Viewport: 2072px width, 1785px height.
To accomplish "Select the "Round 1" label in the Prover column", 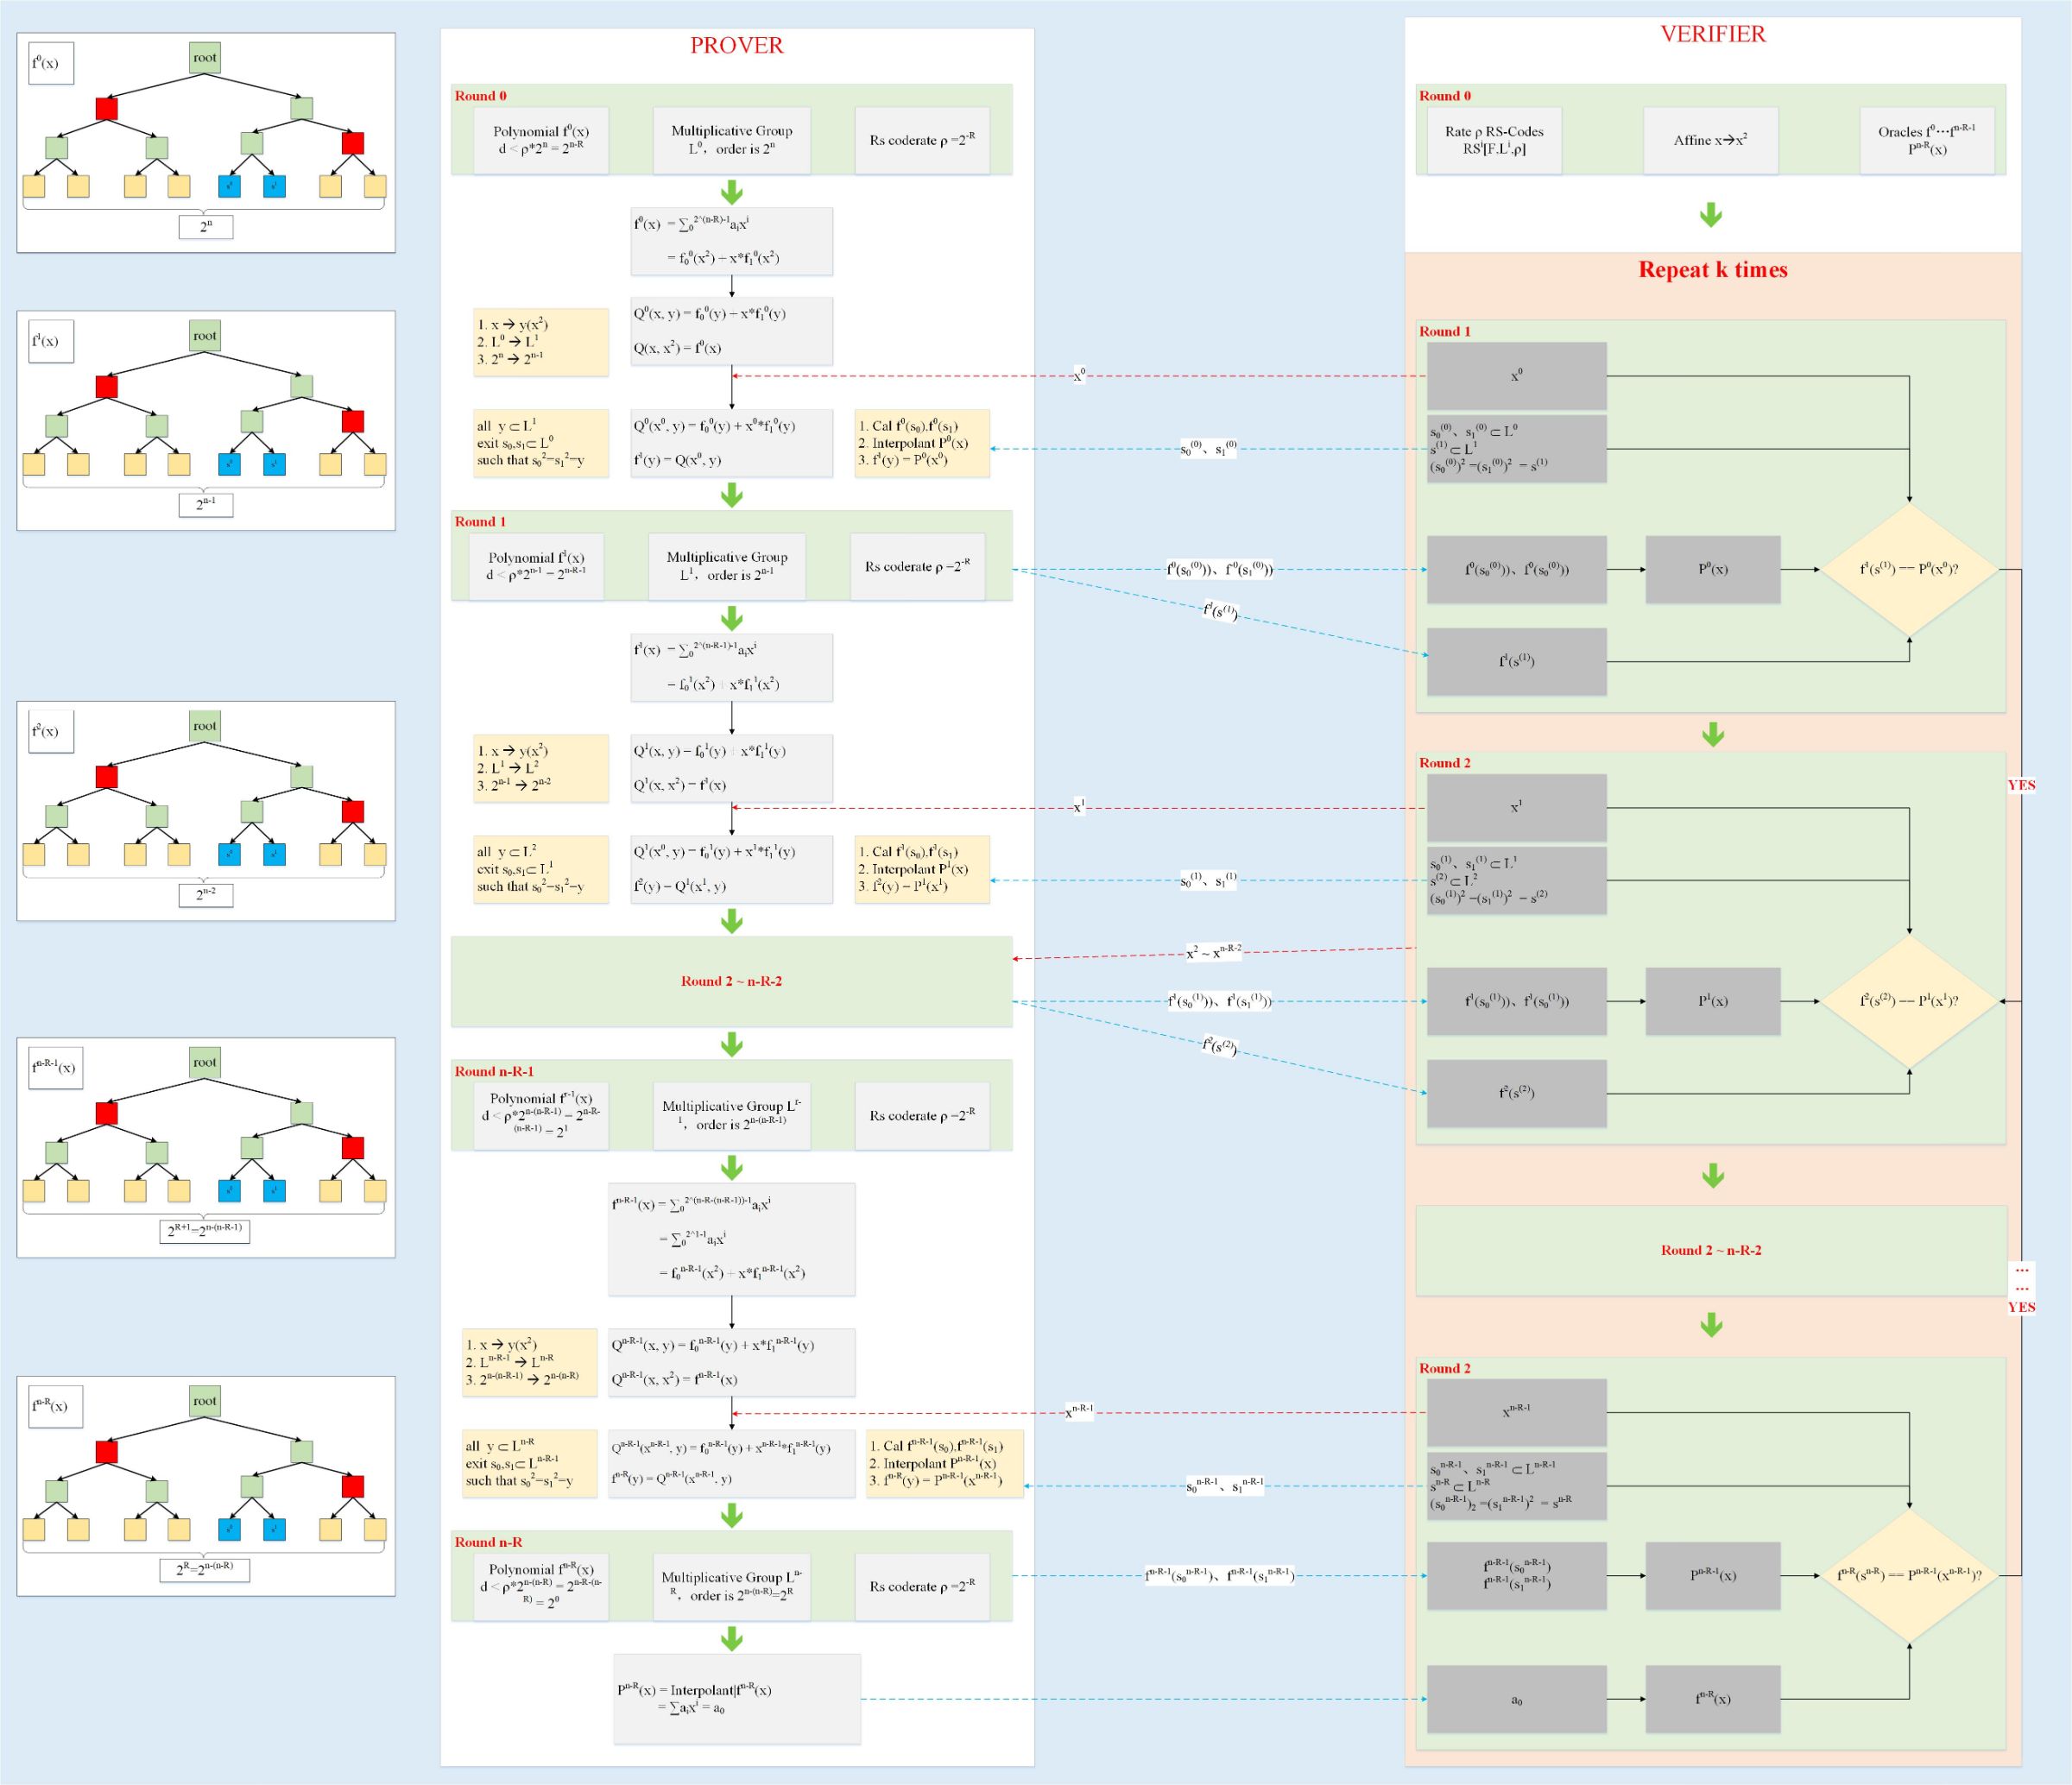I will coord(480,522).
